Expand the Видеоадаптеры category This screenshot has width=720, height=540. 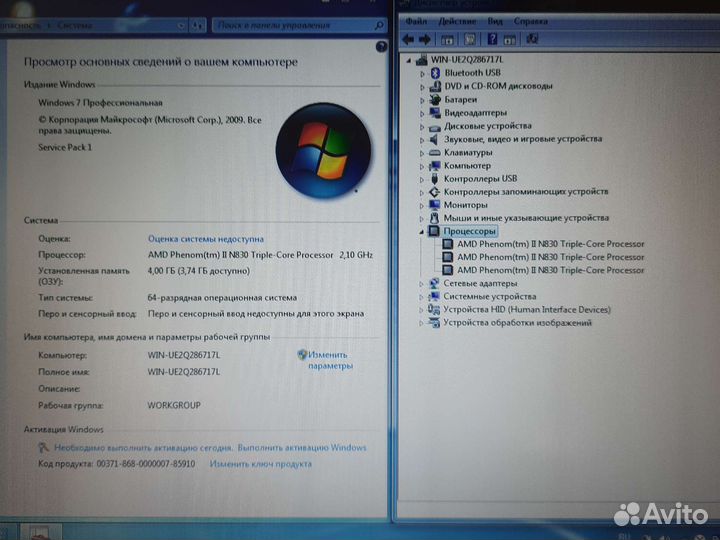click(x=423, y=113)
